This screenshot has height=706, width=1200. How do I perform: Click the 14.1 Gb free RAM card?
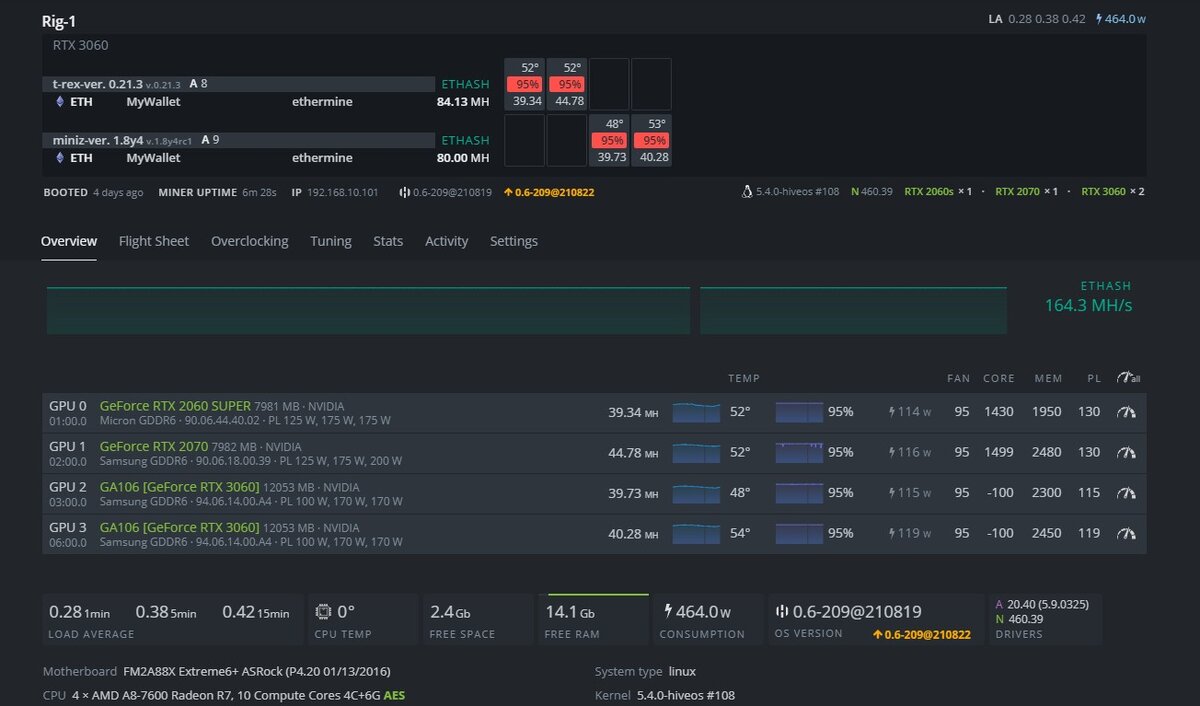[594, 619]
